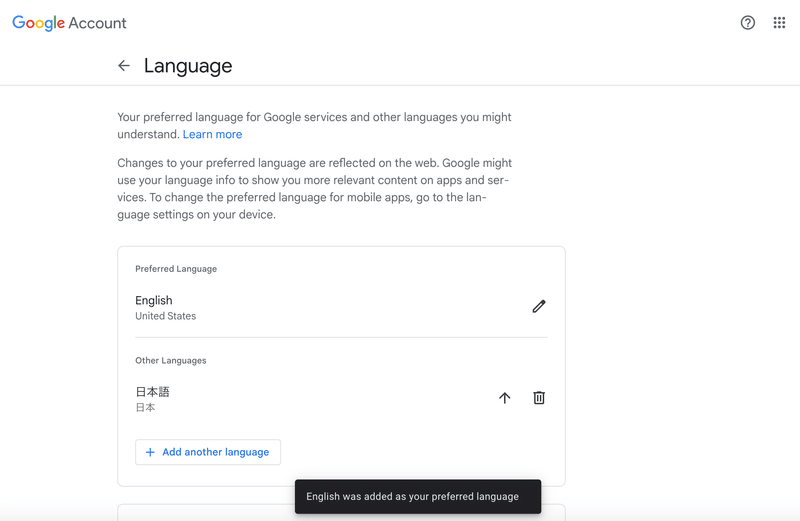Click the Google Account logo

point(69,23)
